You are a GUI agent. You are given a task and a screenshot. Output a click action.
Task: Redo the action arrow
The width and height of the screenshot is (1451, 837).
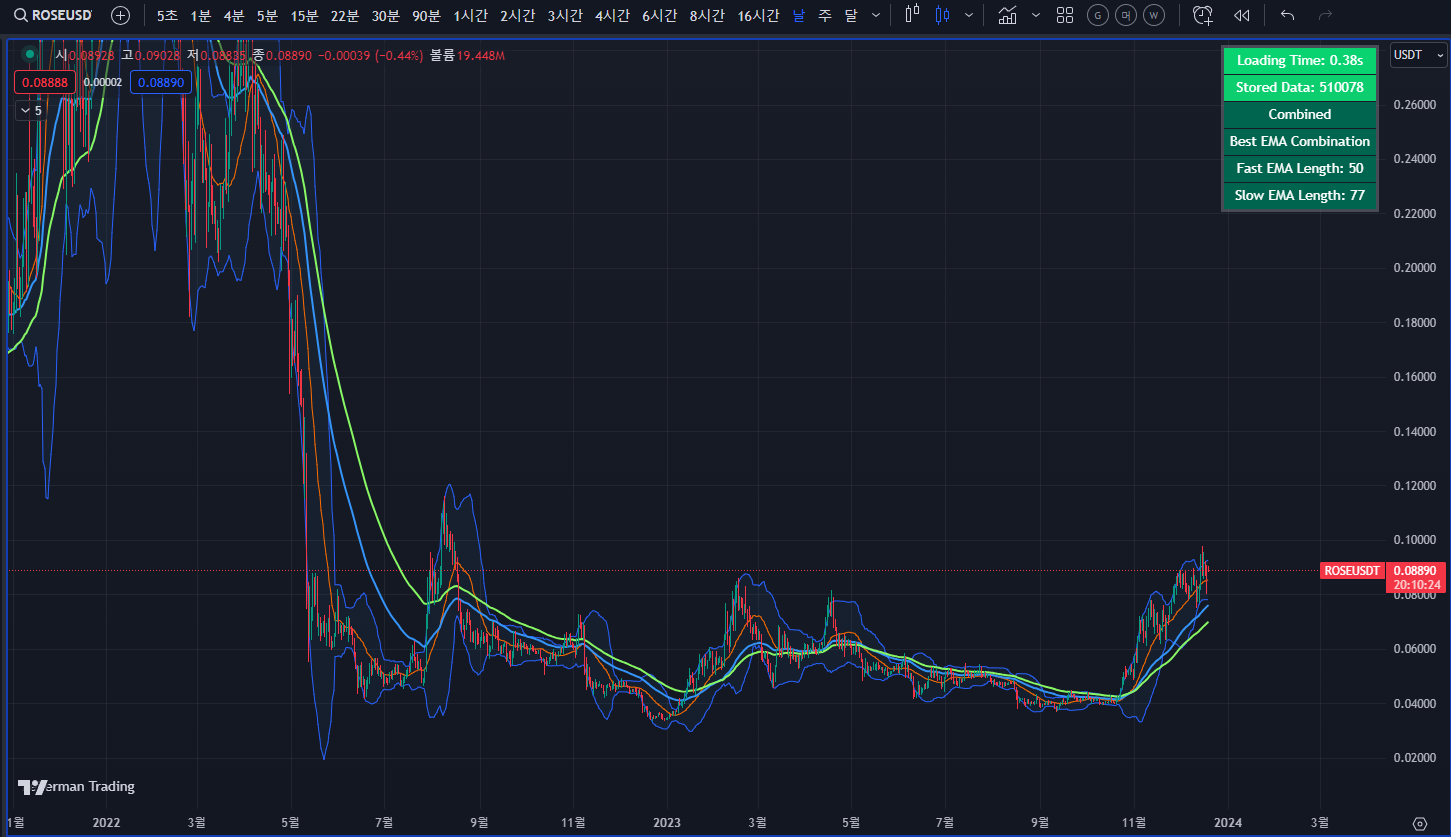point(1326,15)
